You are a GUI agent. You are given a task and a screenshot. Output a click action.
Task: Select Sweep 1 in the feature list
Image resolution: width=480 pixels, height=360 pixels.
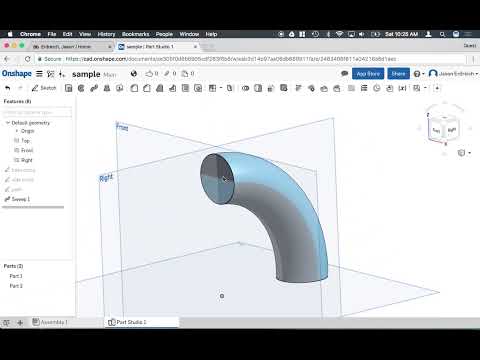coord(21,199)
